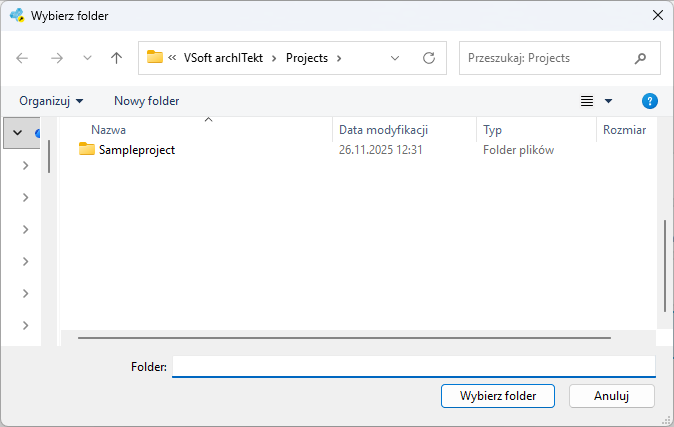
Task: Click the search magnifier icon
Action: [x=640, y=58]
